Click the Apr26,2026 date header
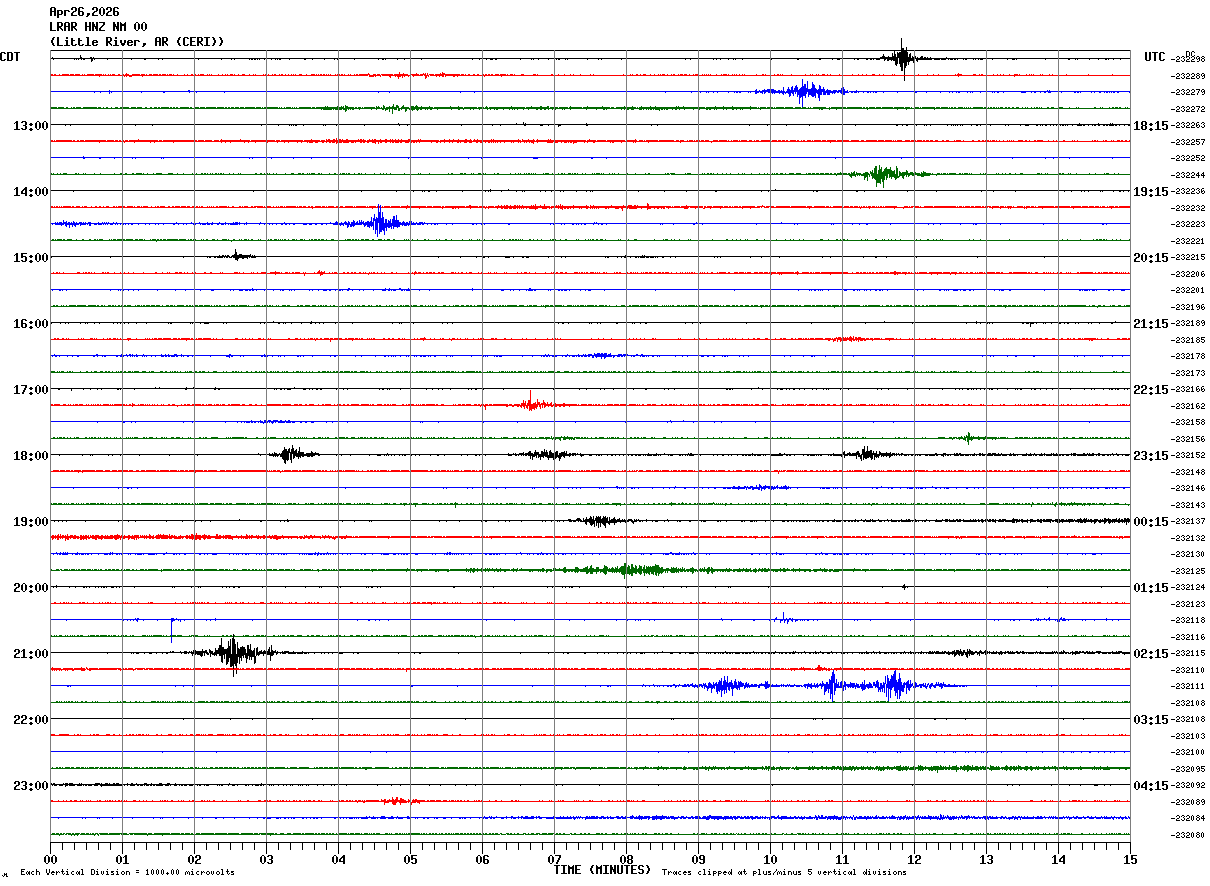The width and height of the screenshot is (1210, 886). click(x=84, y=12)
